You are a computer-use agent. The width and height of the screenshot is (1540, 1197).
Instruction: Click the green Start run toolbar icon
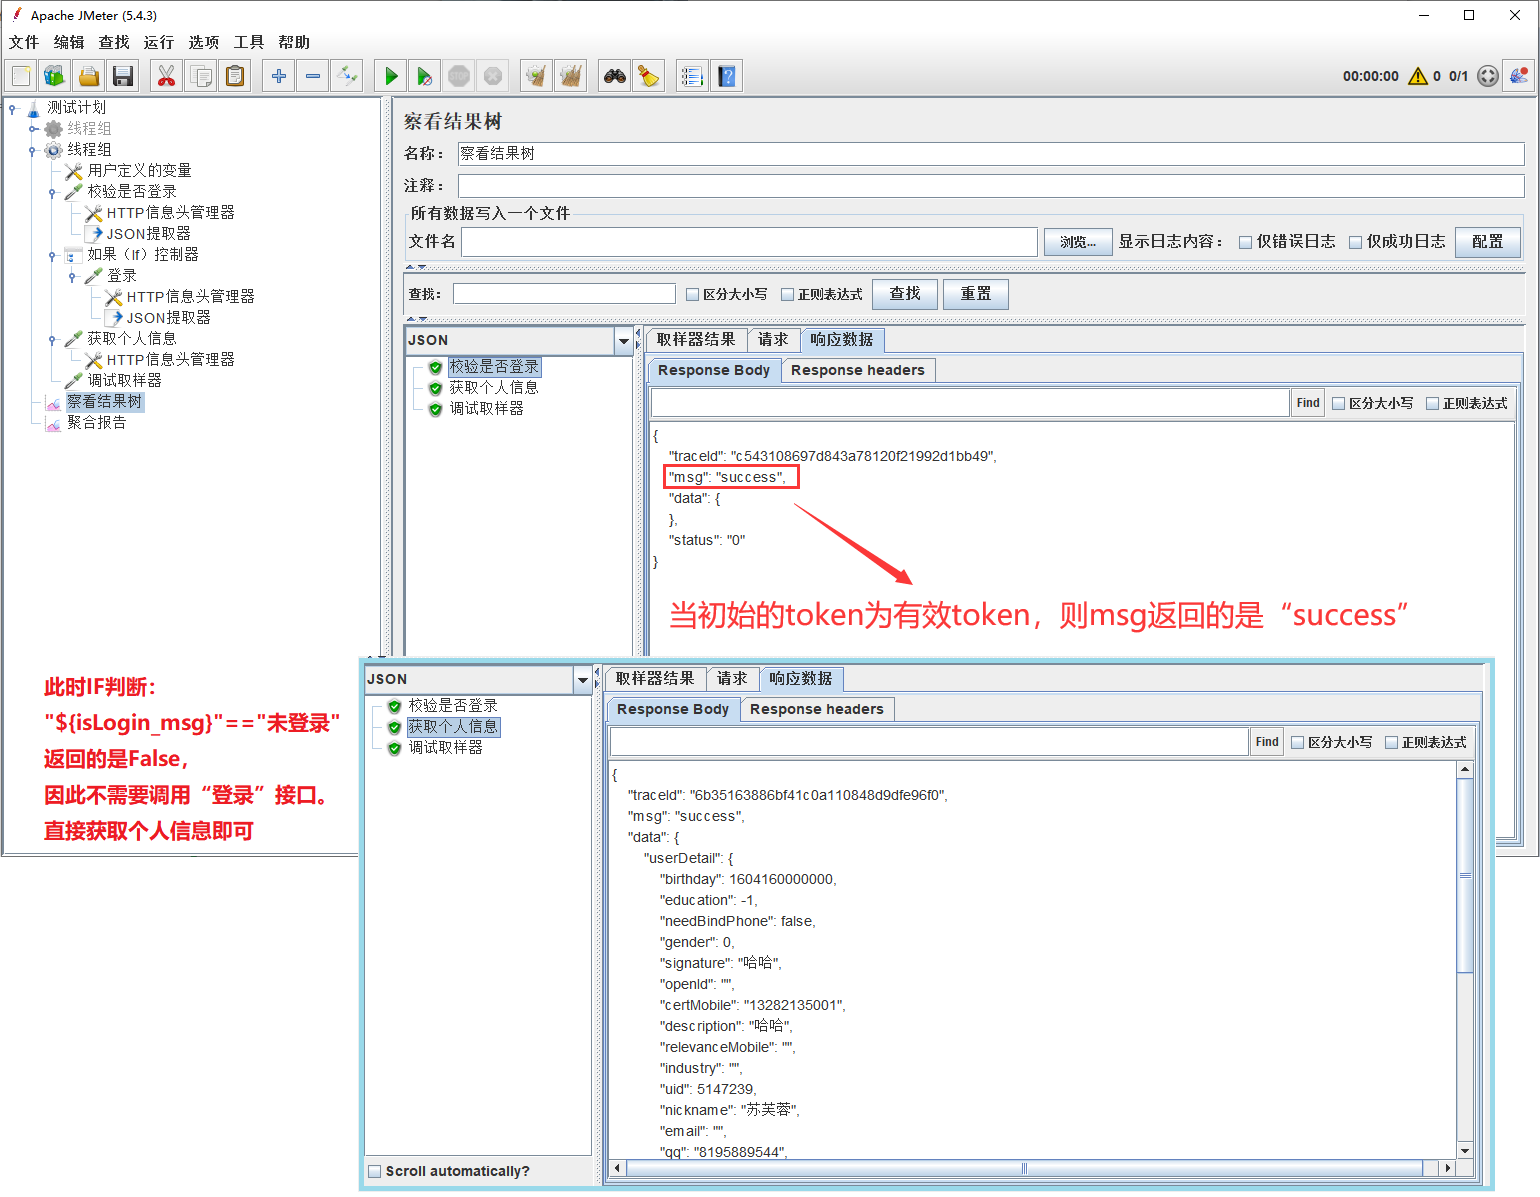(391, 76)
